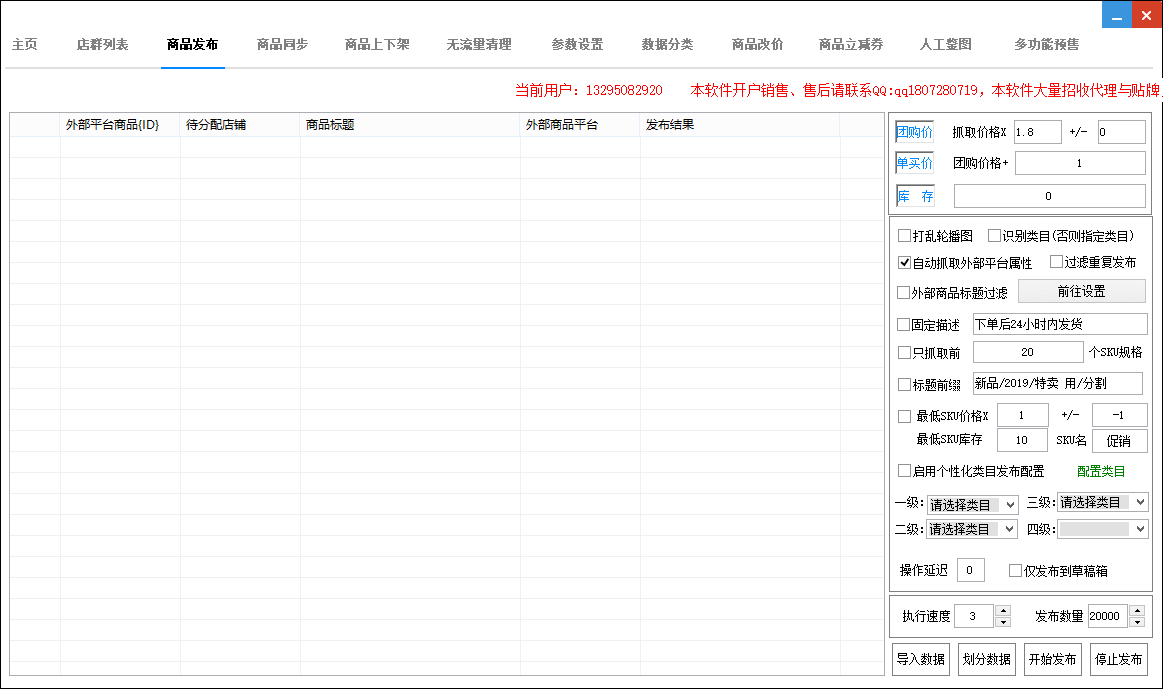
Task: Uncheck 自动抓取外部平台属性 option
Action: [x=904, y=263]
